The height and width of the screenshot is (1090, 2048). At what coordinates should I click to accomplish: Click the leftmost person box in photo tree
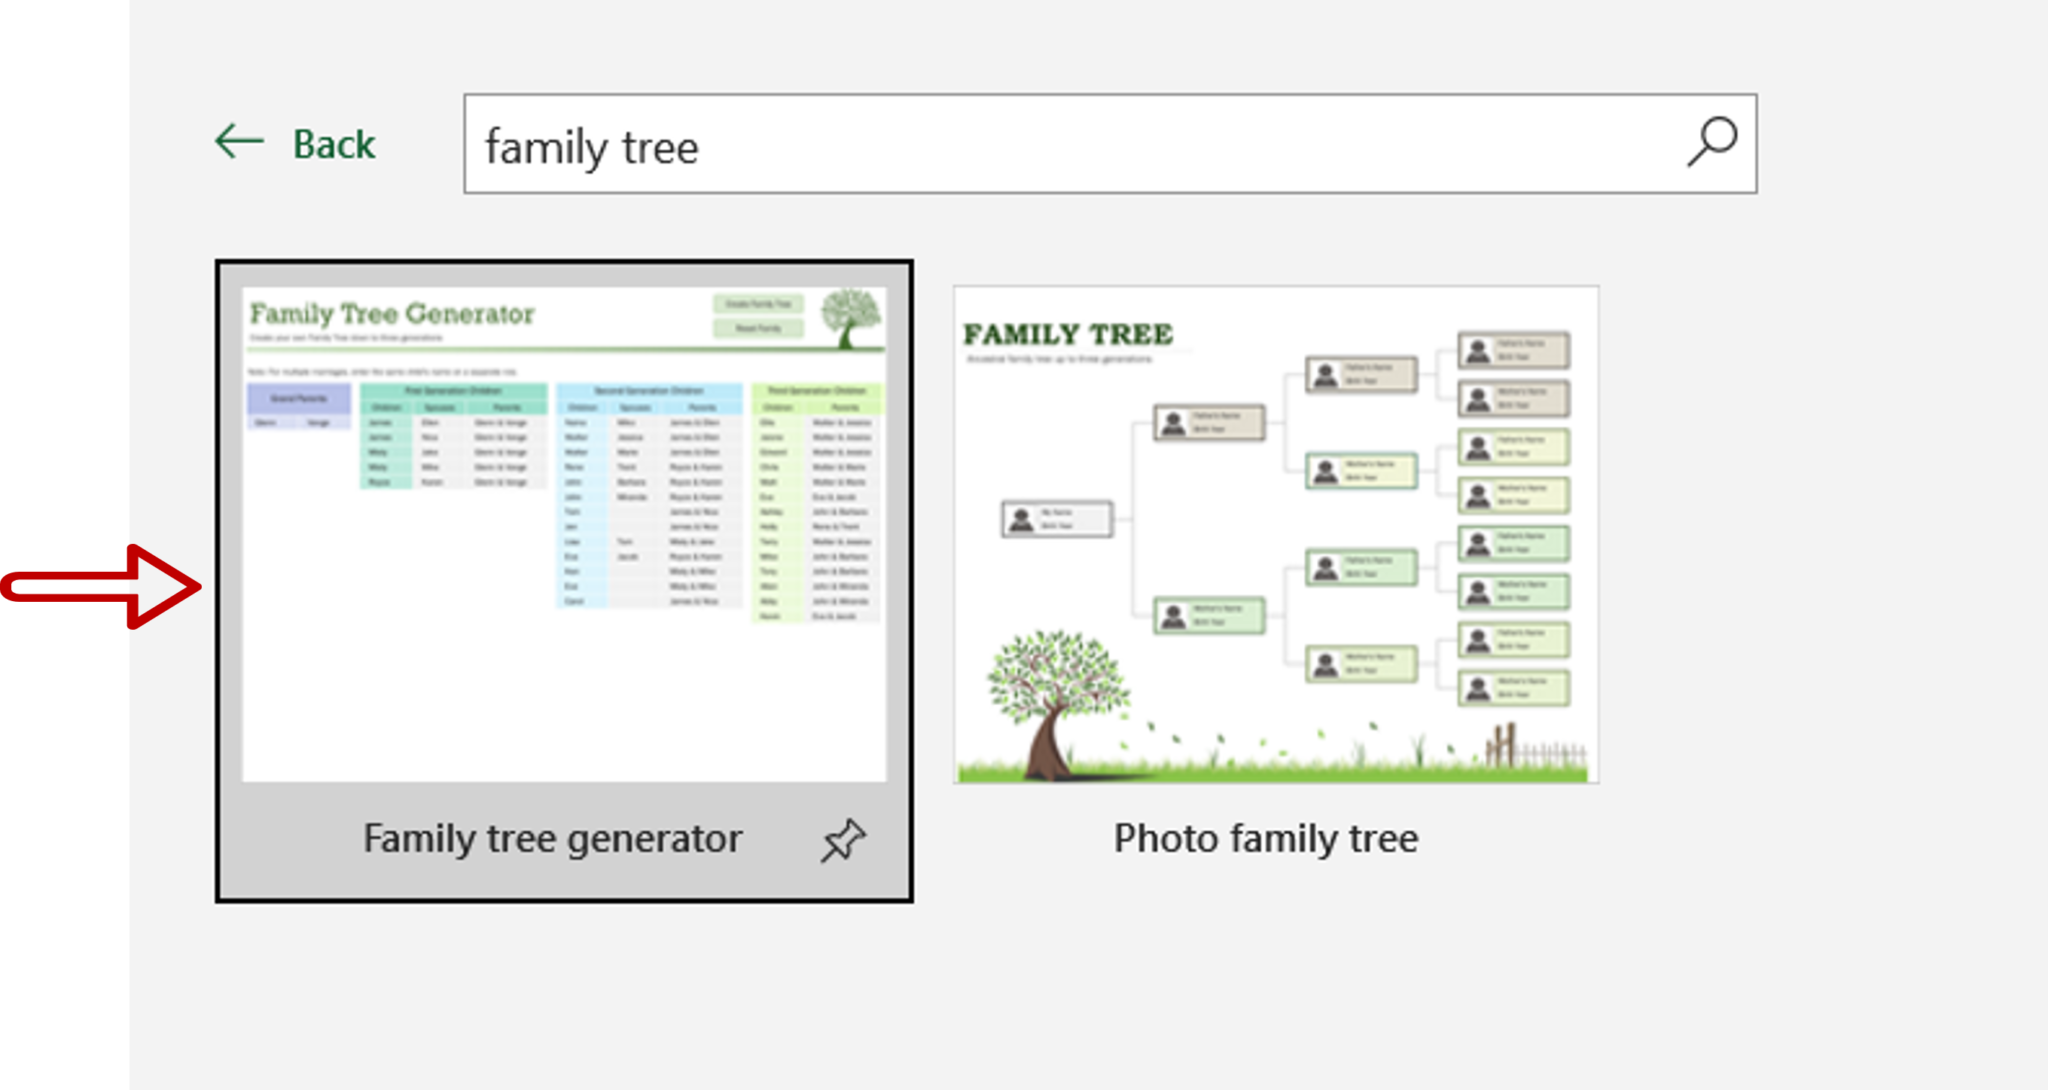click(x=1056, y=519)
